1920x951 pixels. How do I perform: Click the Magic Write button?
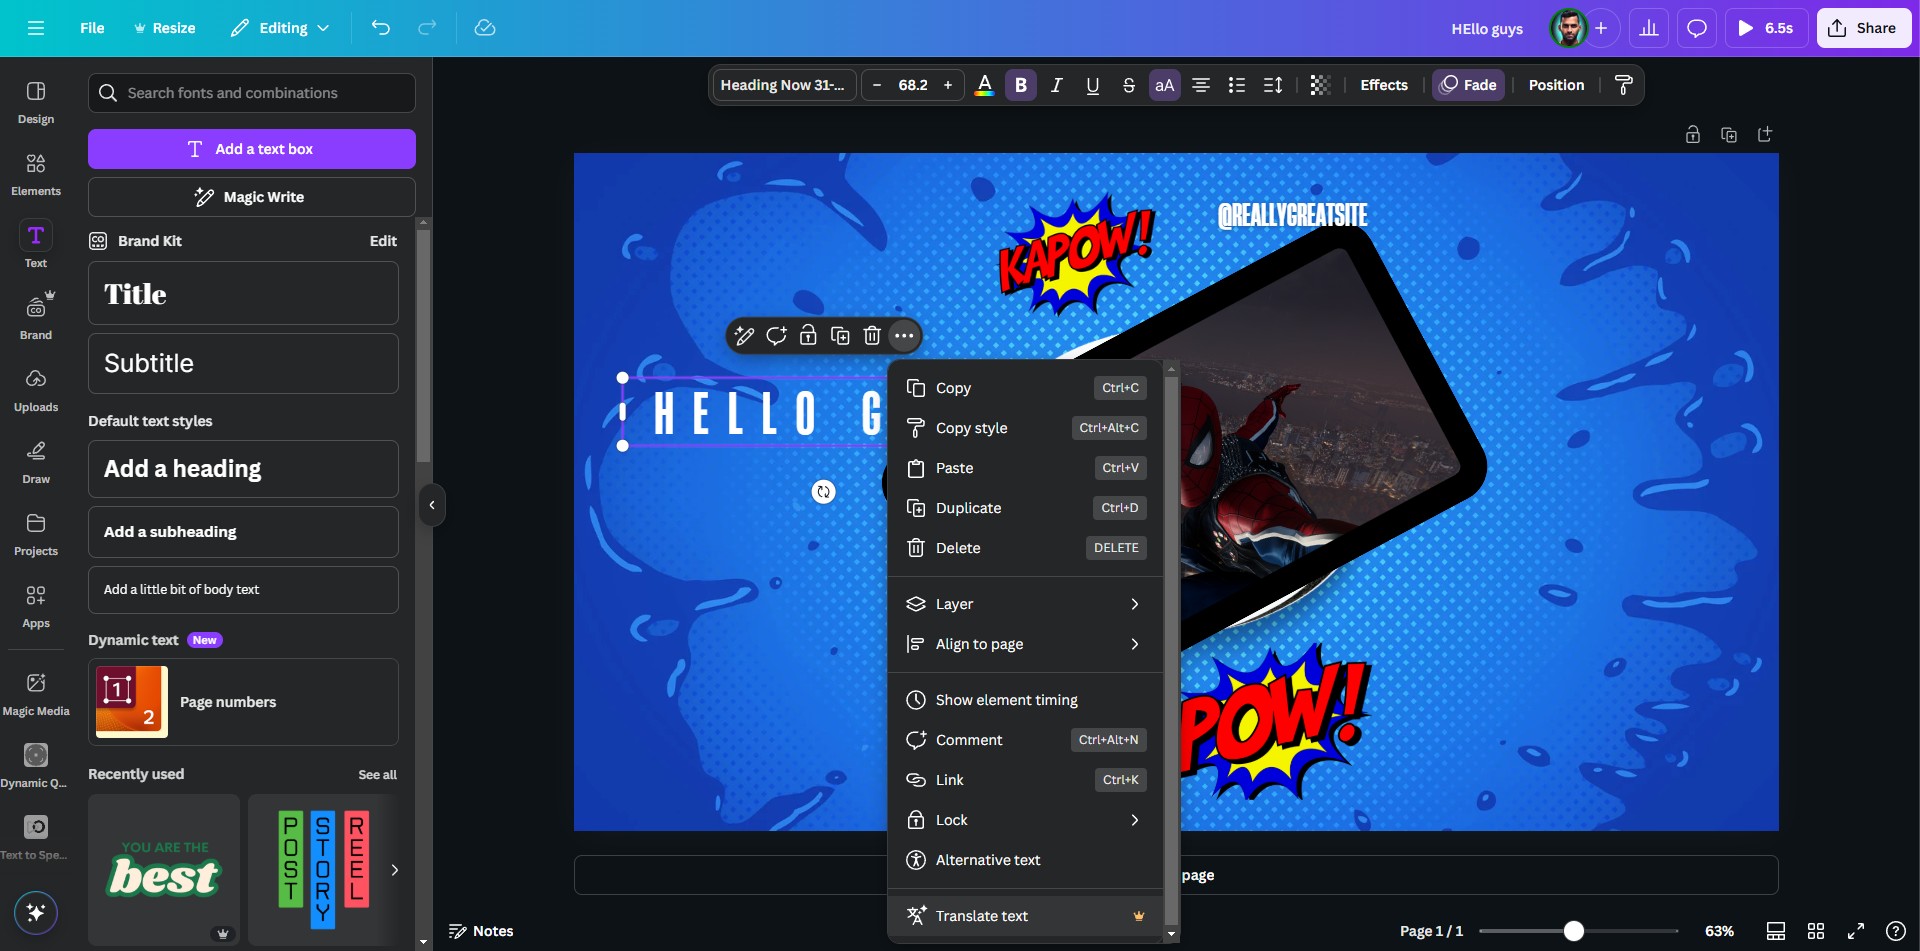(252, 197)
